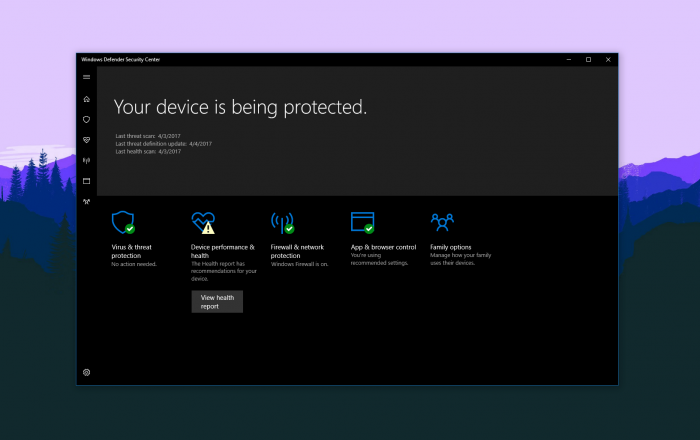Click the large firewall antenna tile icon
The image size is (700, 440).
[282, 222]
